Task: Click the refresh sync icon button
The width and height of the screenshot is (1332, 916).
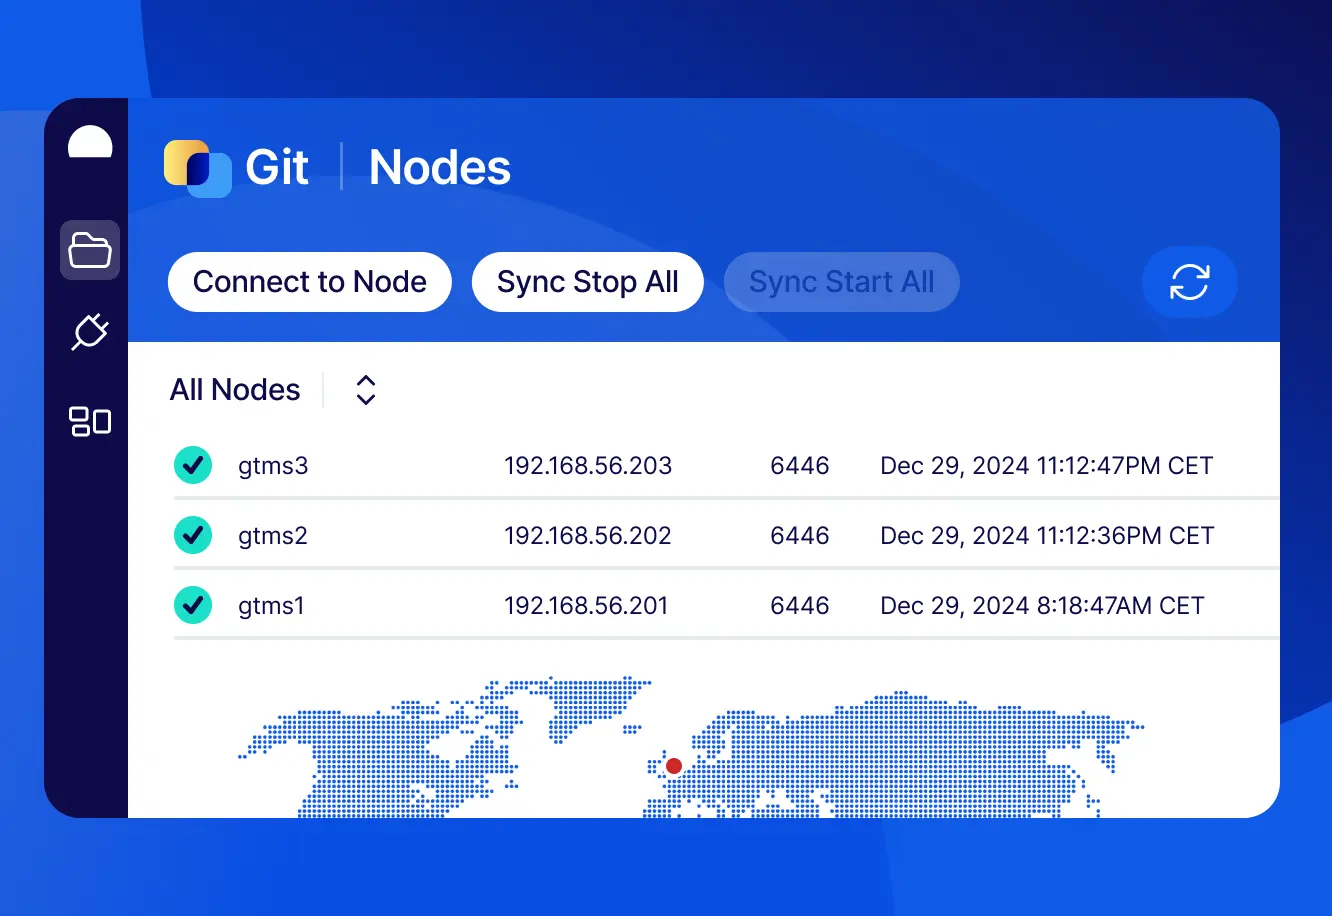Action: (1190, 282)
